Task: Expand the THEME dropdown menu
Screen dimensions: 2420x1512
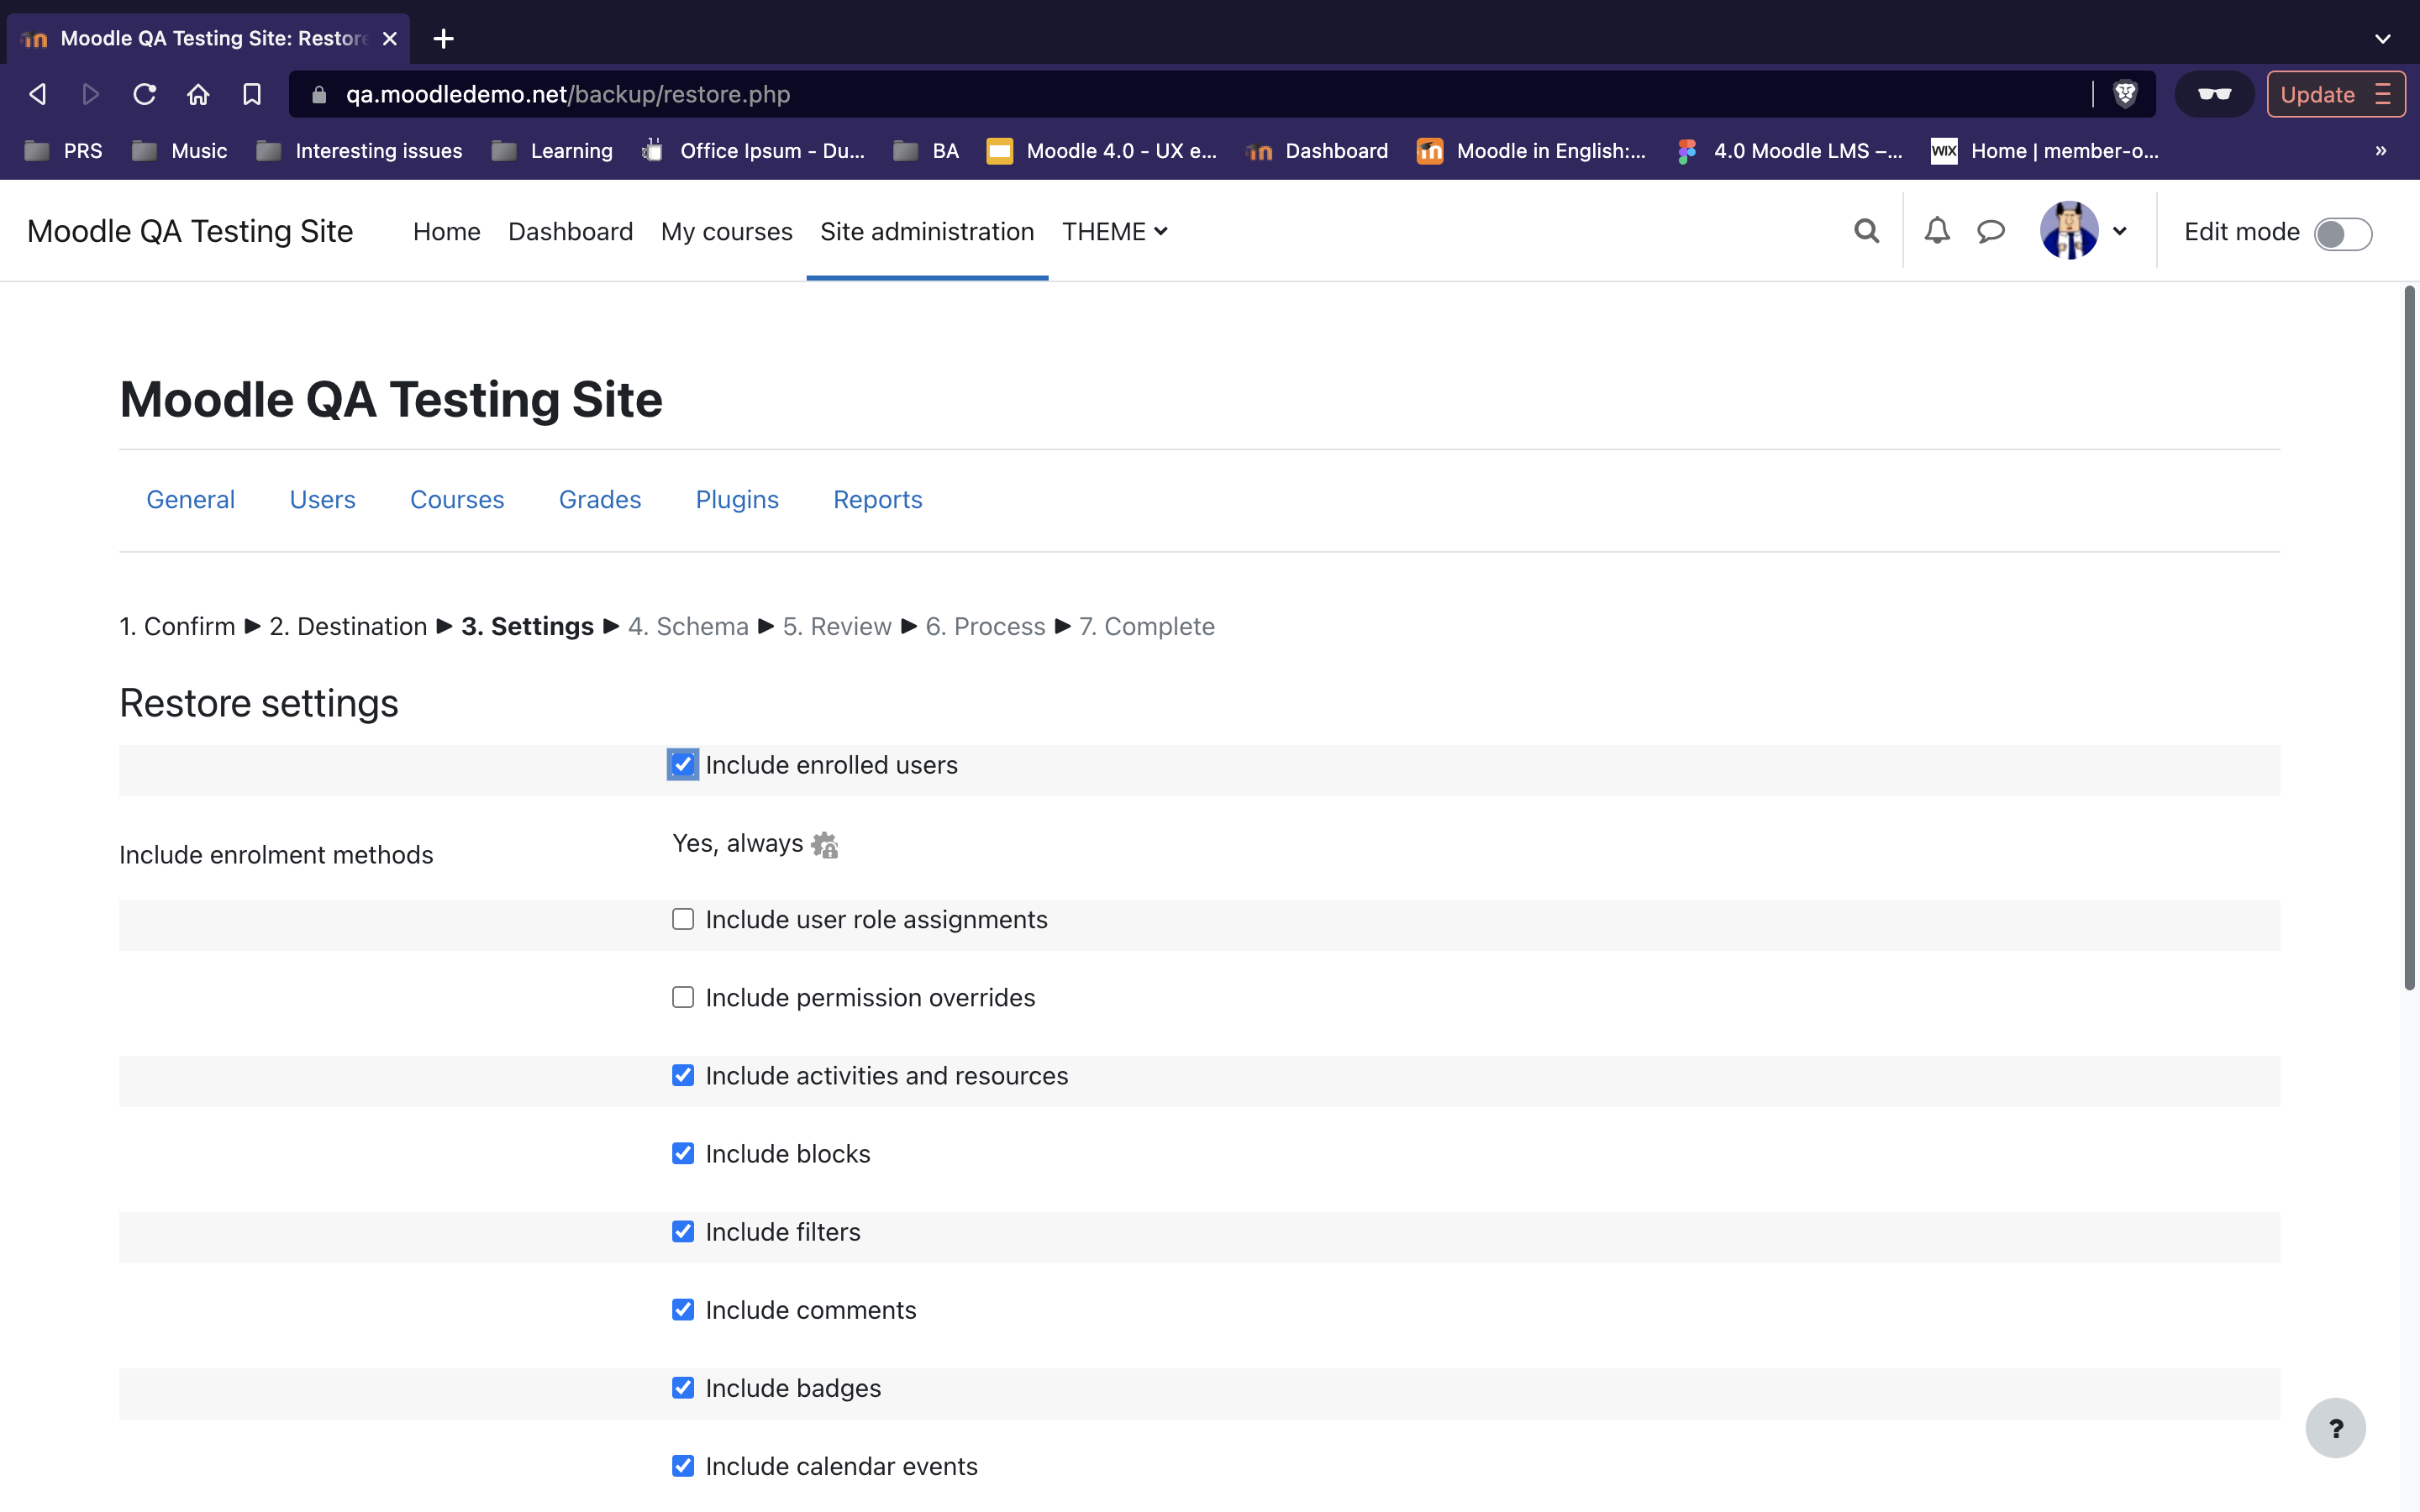Action: pos(1115,231)
